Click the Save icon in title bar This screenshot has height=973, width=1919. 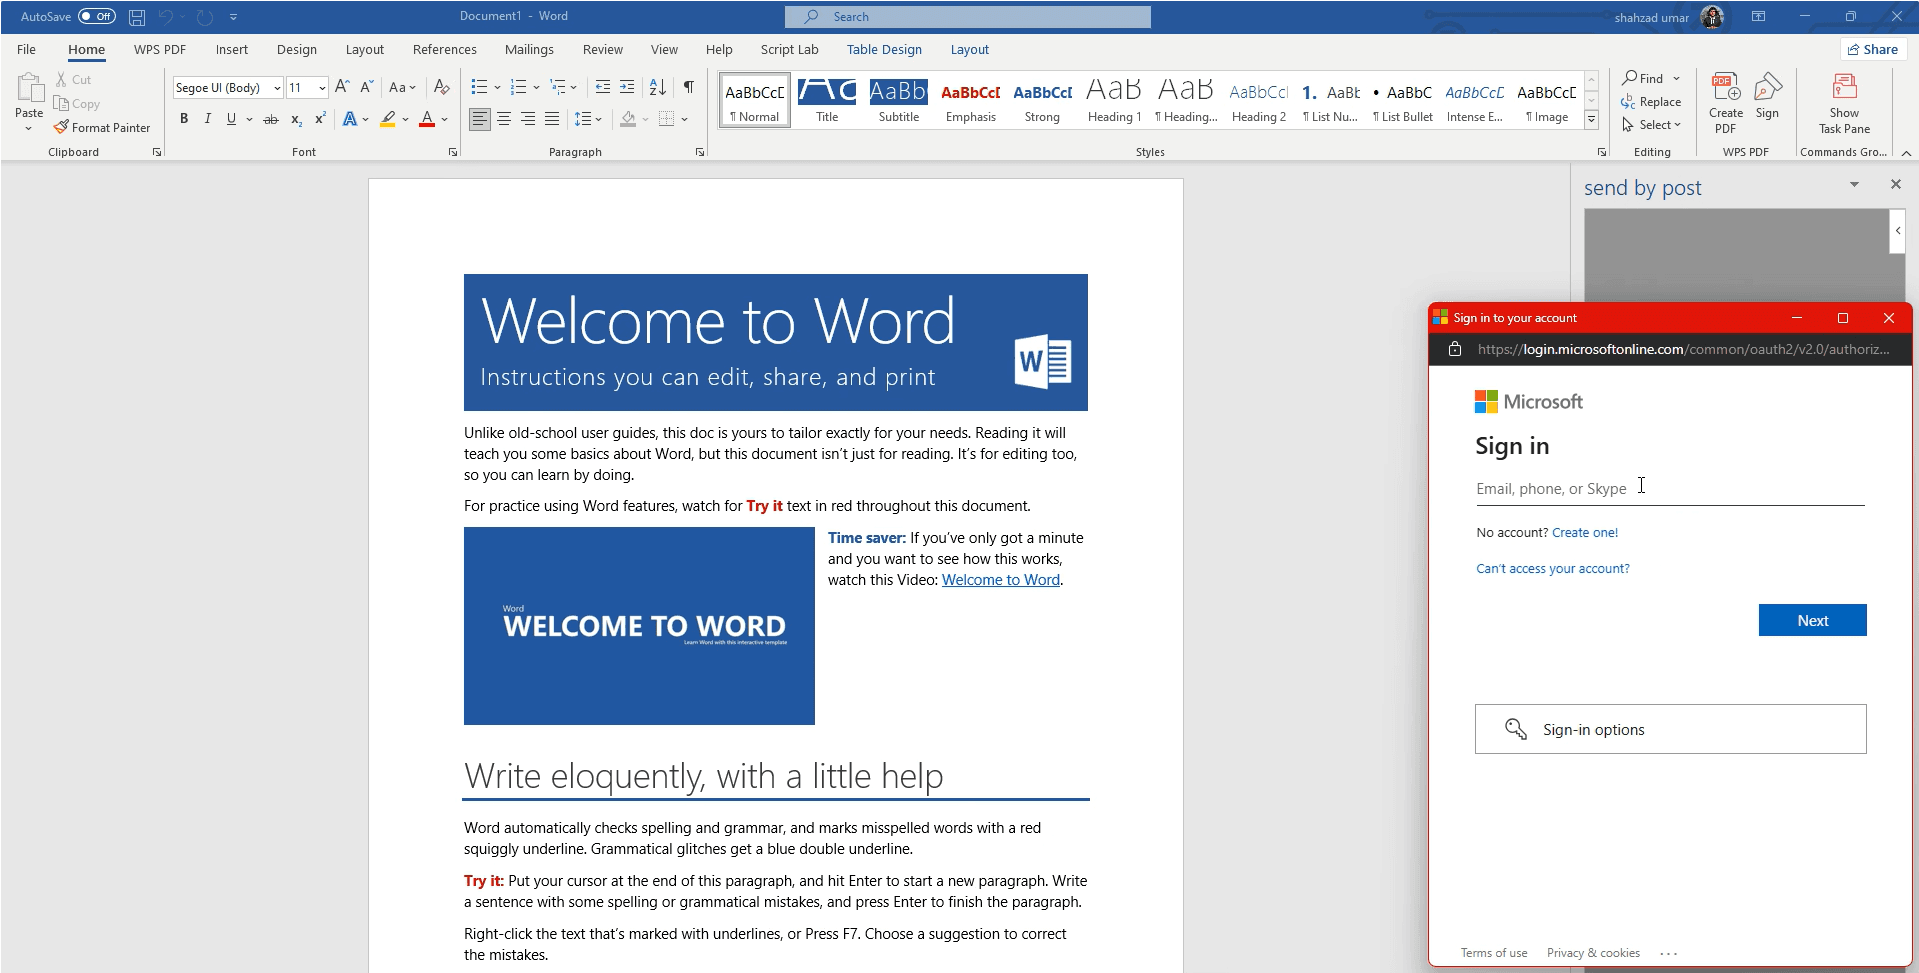(137, 17)
